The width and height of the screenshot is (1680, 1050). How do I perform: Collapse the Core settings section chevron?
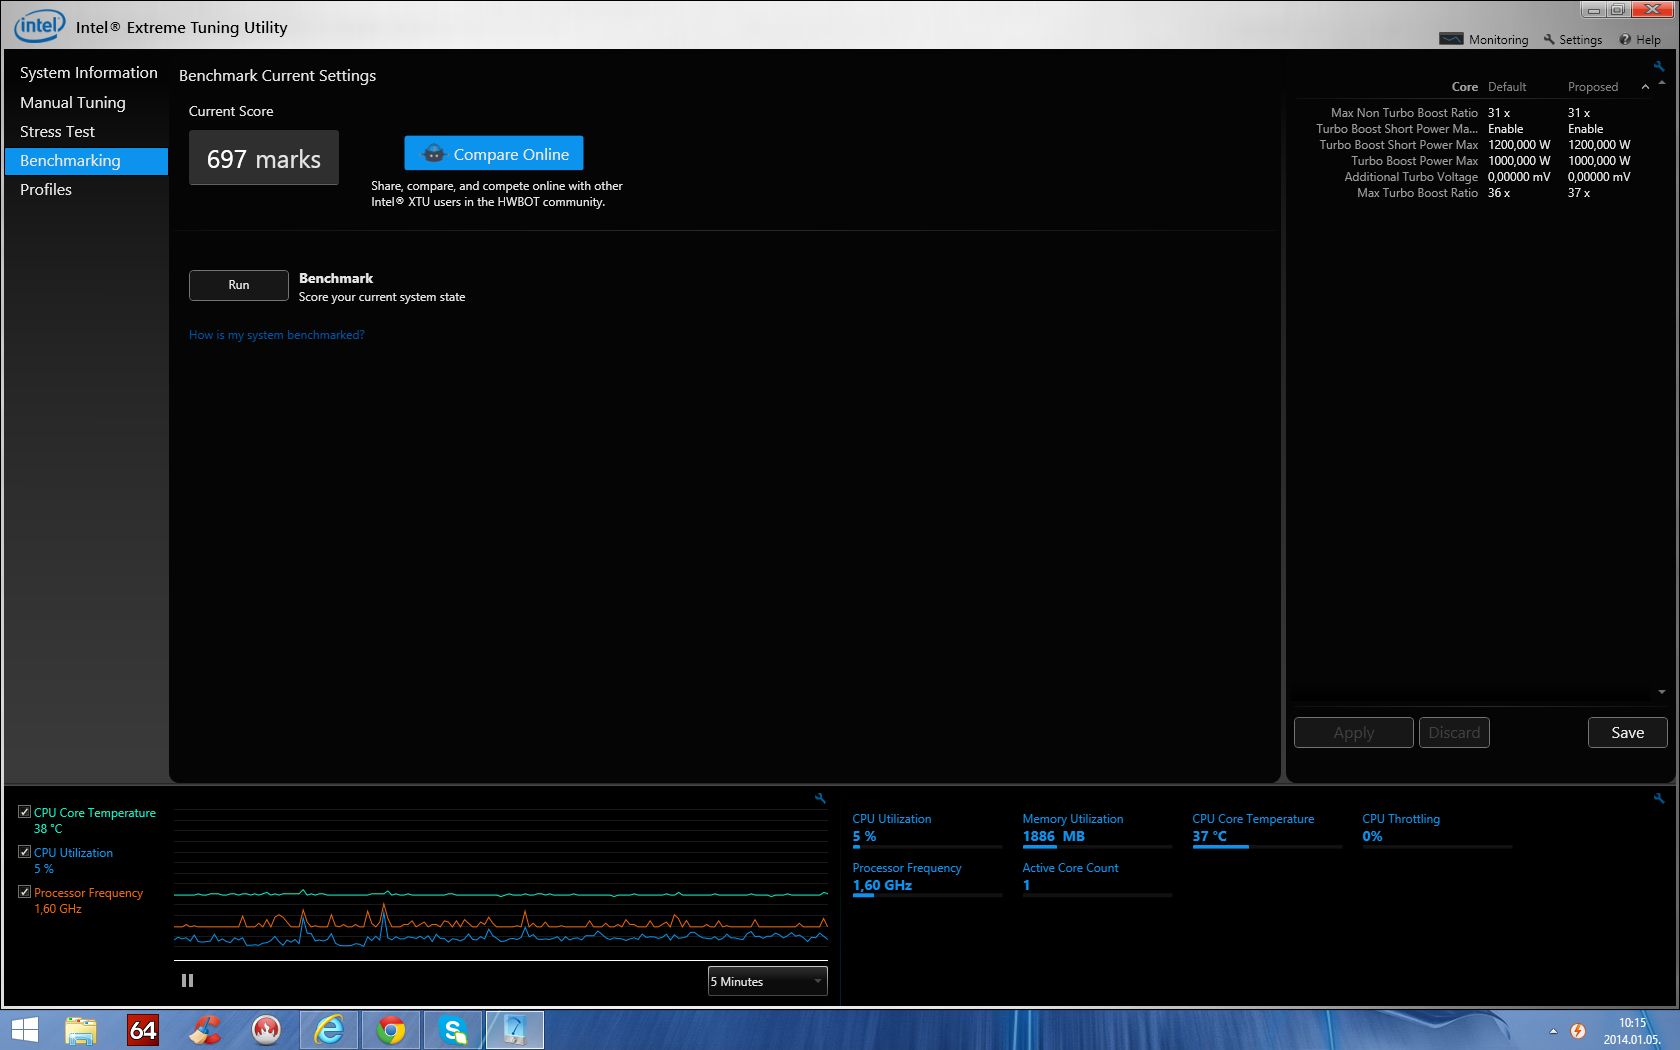[x=1645, y=87]
